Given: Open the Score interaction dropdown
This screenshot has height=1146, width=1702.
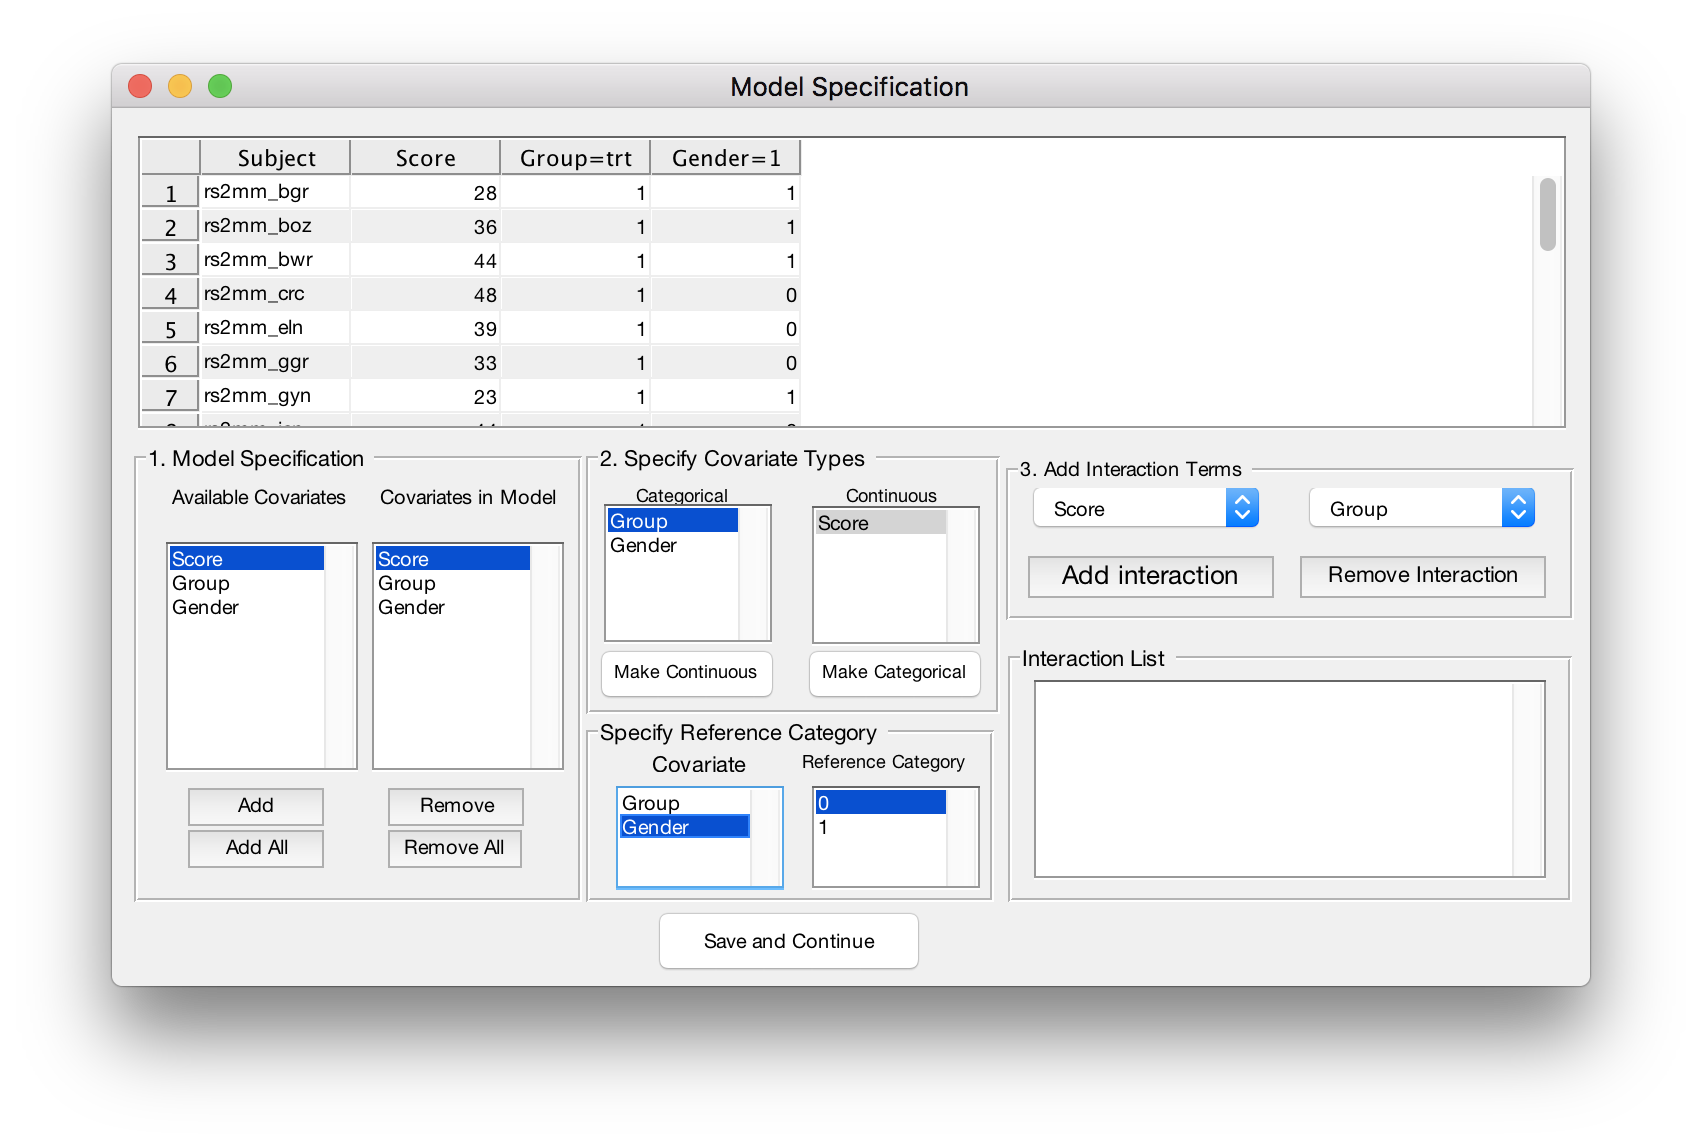Looking at the screenshot, I should [x=1145, y=509].
